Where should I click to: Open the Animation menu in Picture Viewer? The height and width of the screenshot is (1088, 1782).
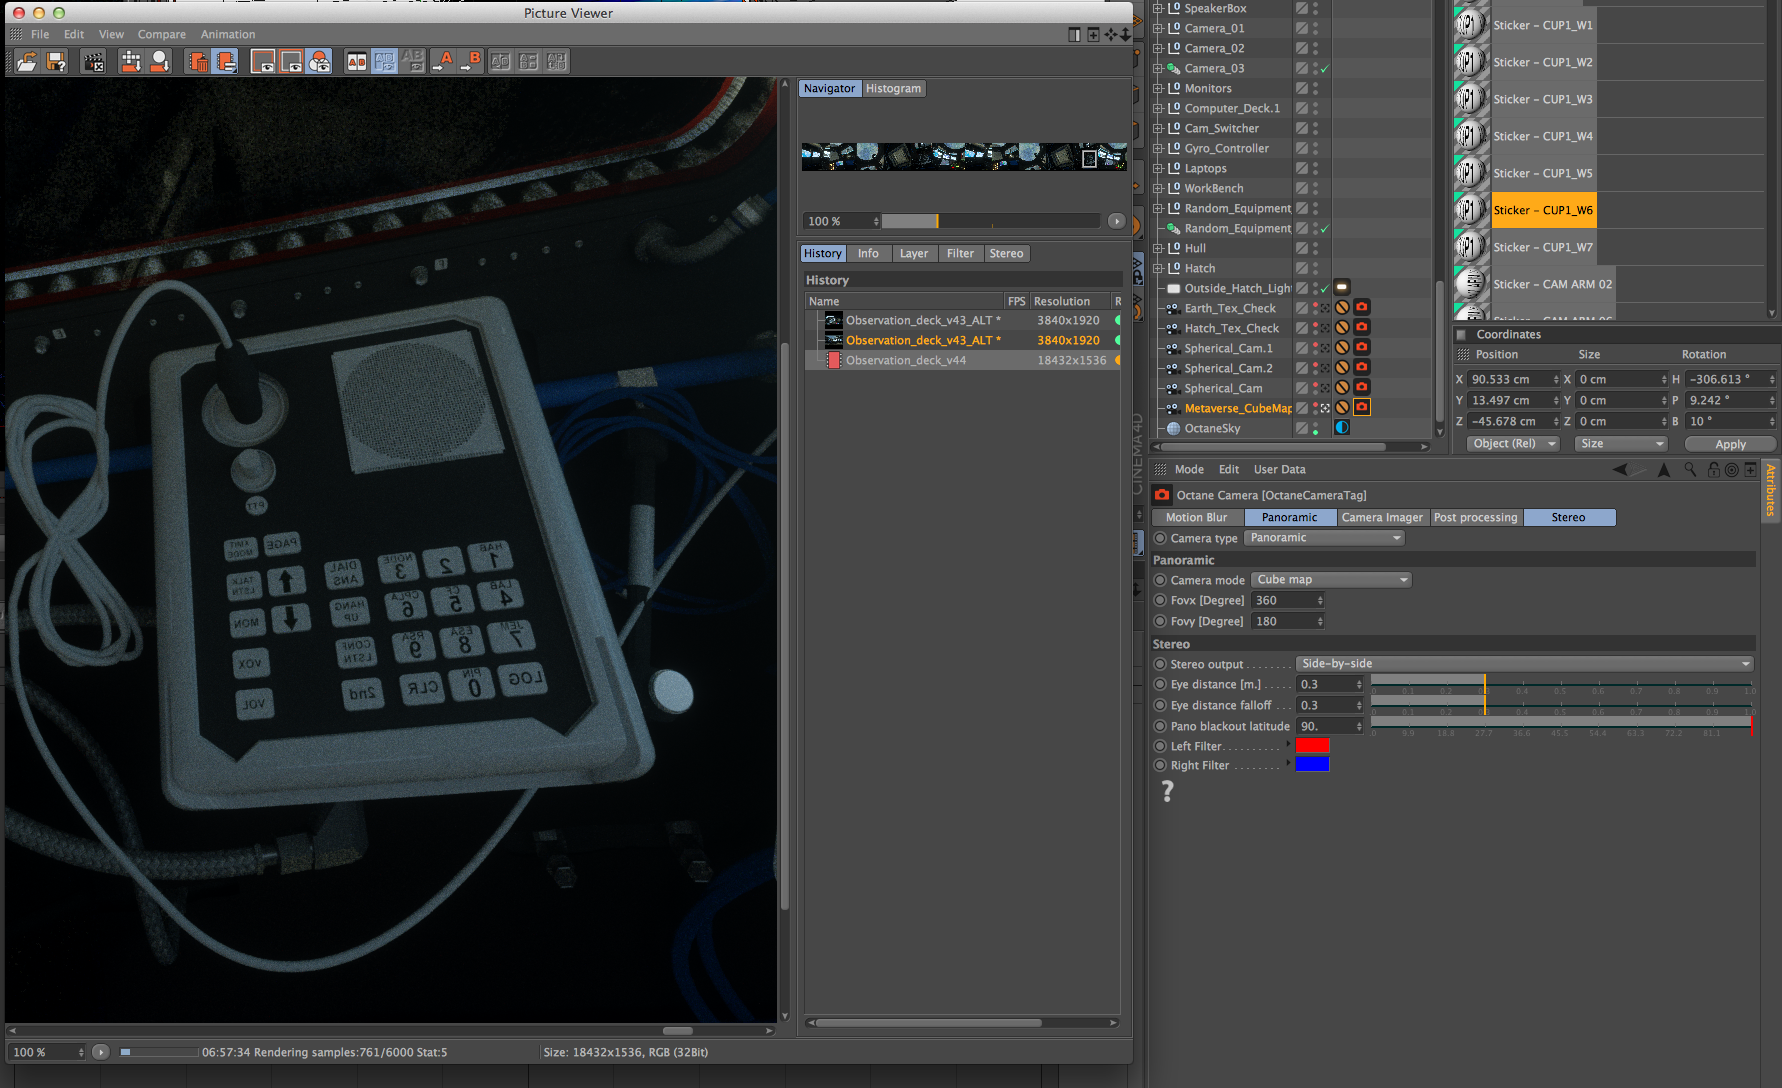(x=228, y=34)
